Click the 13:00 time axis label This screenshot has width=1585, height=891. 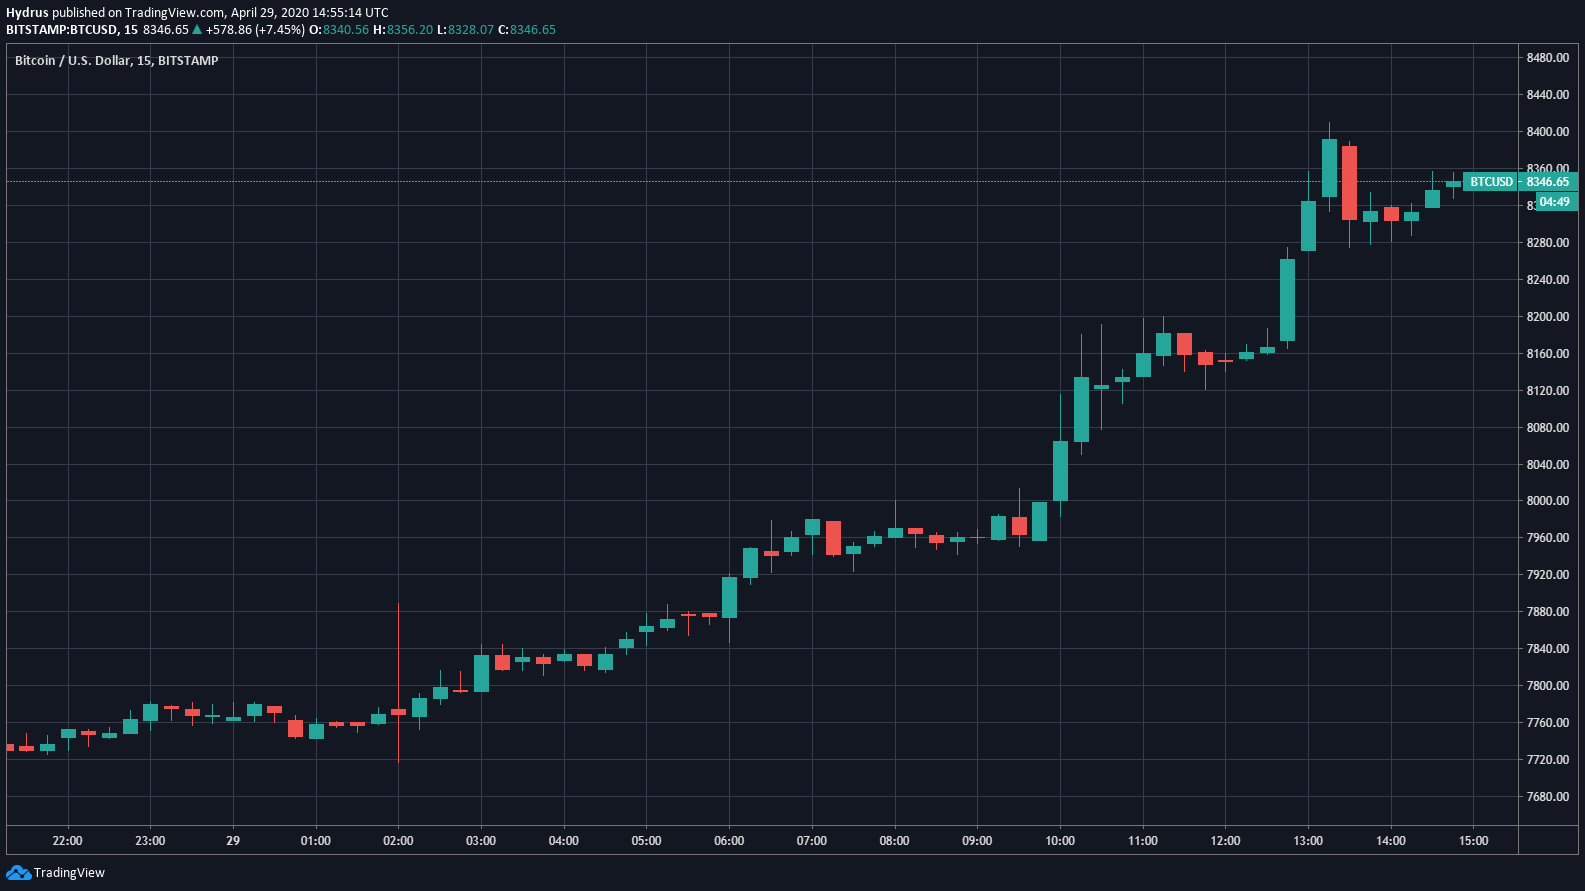click(1308, 841)
